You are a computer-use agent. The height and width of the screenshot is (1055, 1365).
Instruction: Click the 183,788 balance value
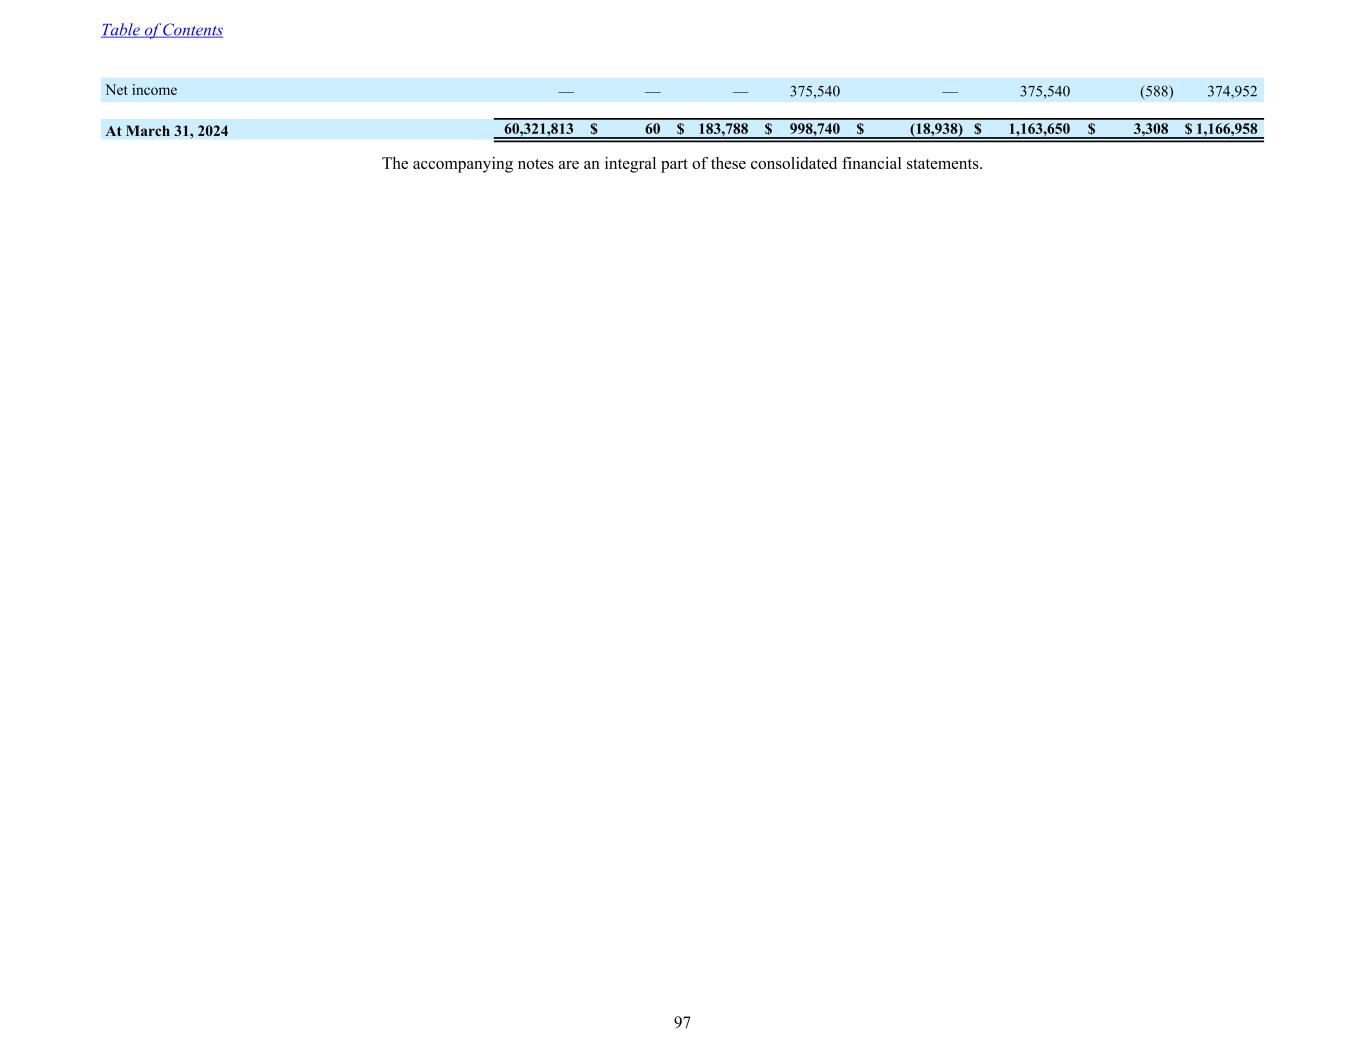point(723,129)
